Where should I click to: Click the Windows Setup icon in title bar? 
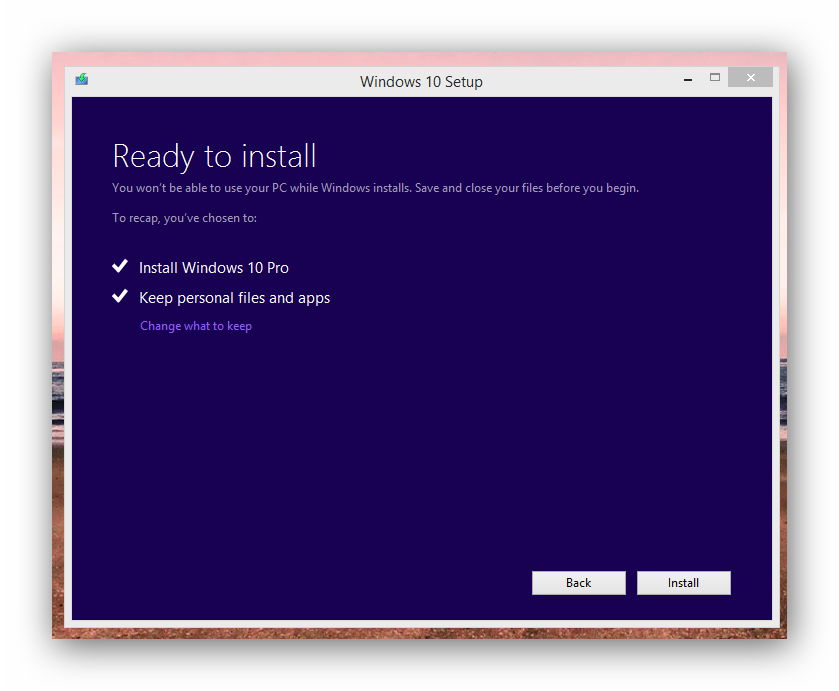tap(82, 80)
